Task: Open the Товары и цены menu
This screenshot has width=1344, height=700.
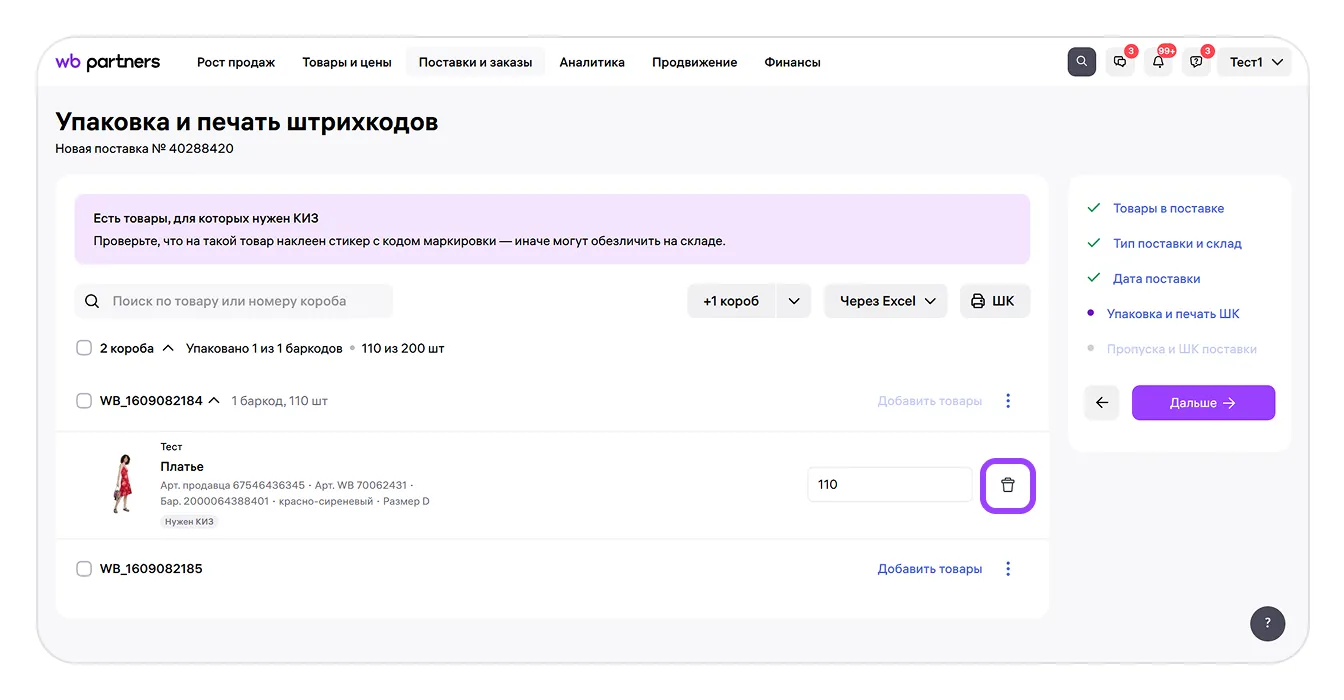Action: [x=347, y=62]
